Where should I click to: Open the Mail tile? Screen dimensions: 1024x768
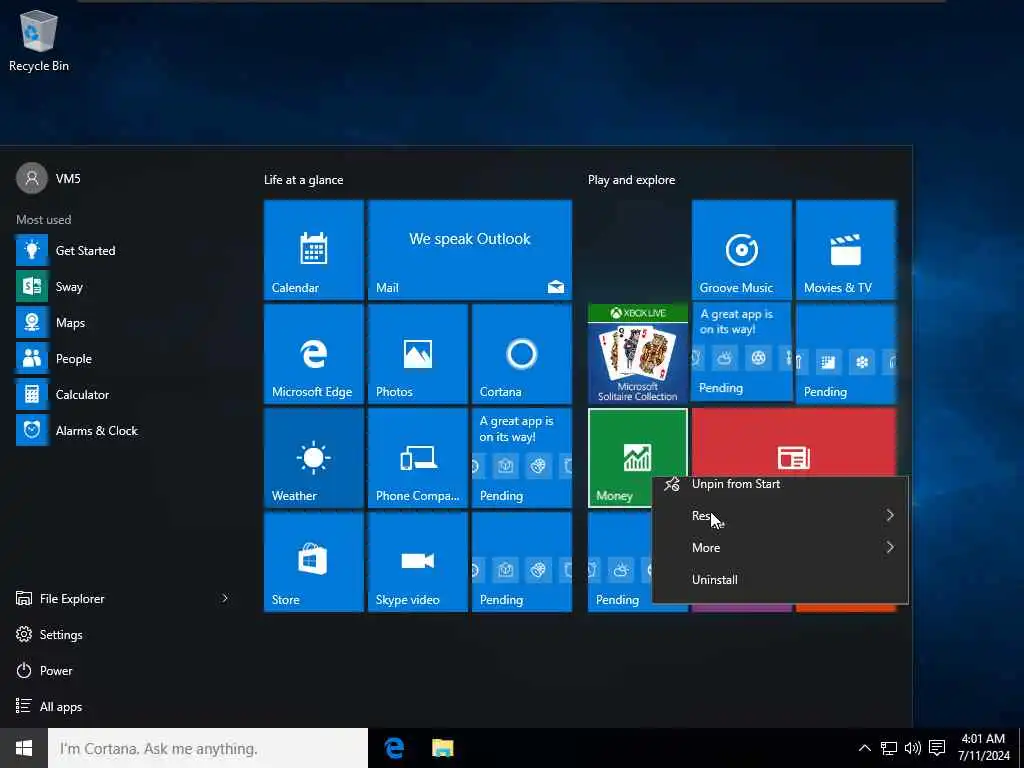pos(470,250)
